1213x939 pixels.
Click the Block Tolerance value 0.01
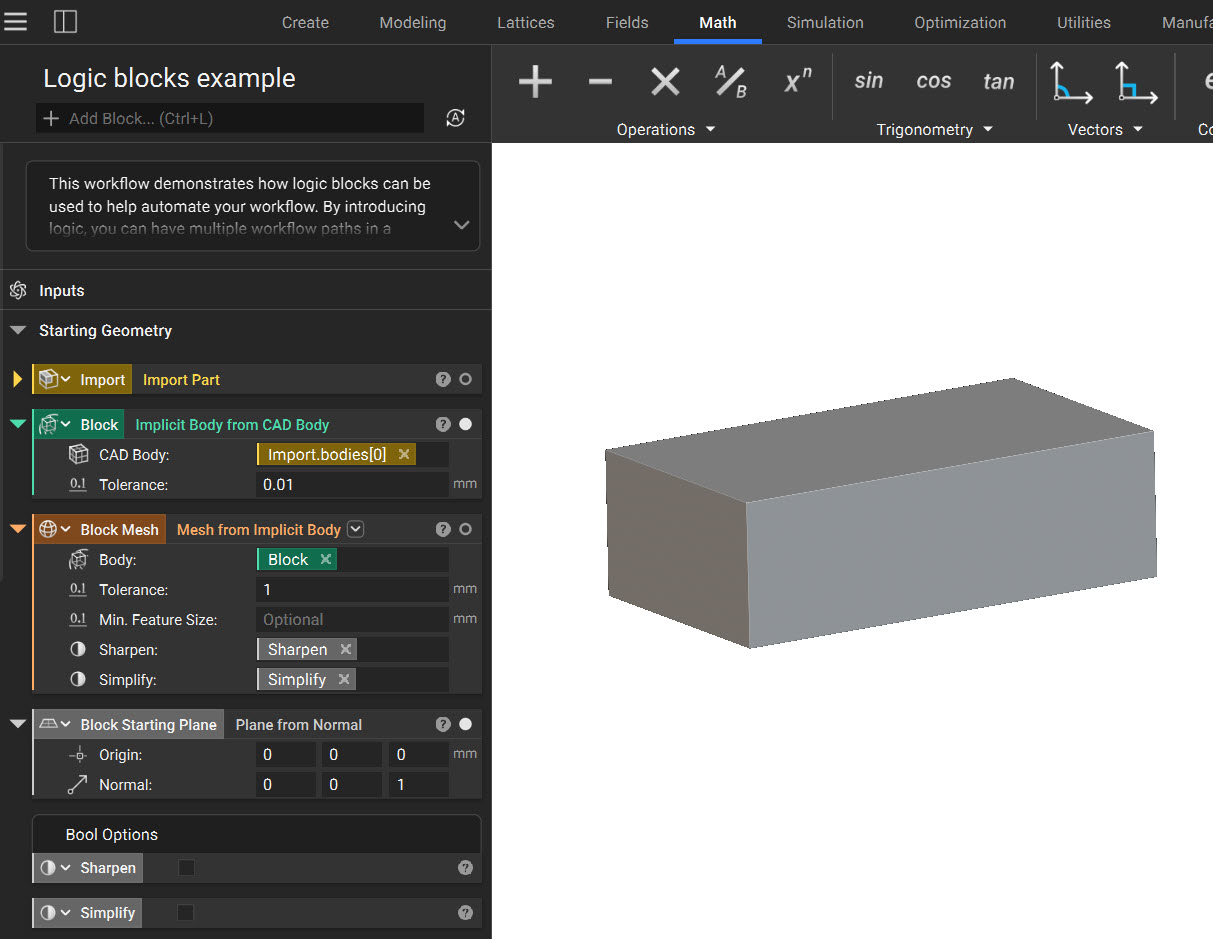(352, 485)
